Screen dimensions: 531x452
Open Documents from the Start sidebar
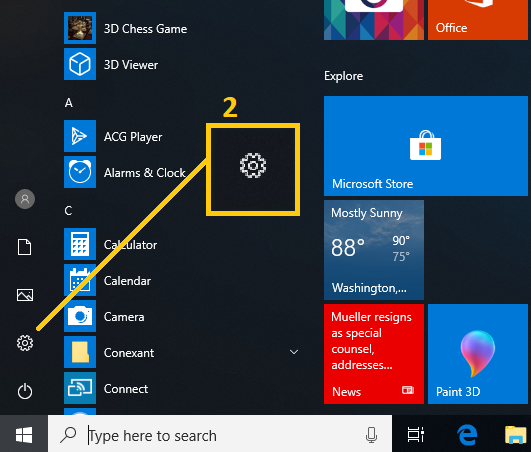point(24,247)
